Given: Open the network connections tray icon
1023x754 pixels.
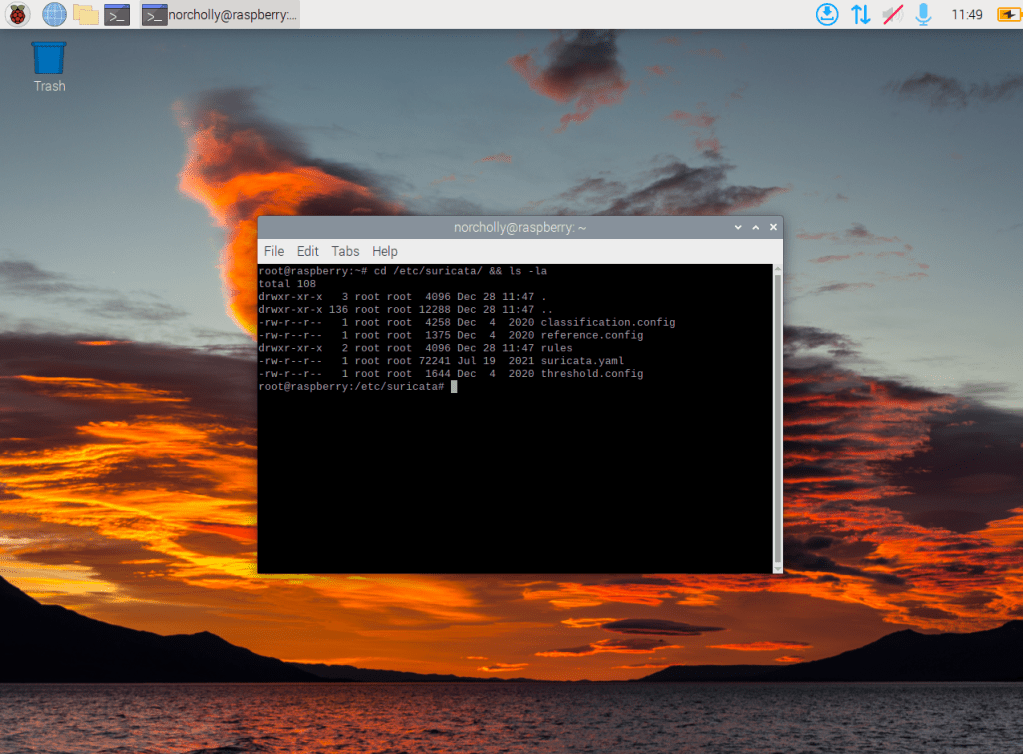Looking at the screenshot, I should click(860, 14).
